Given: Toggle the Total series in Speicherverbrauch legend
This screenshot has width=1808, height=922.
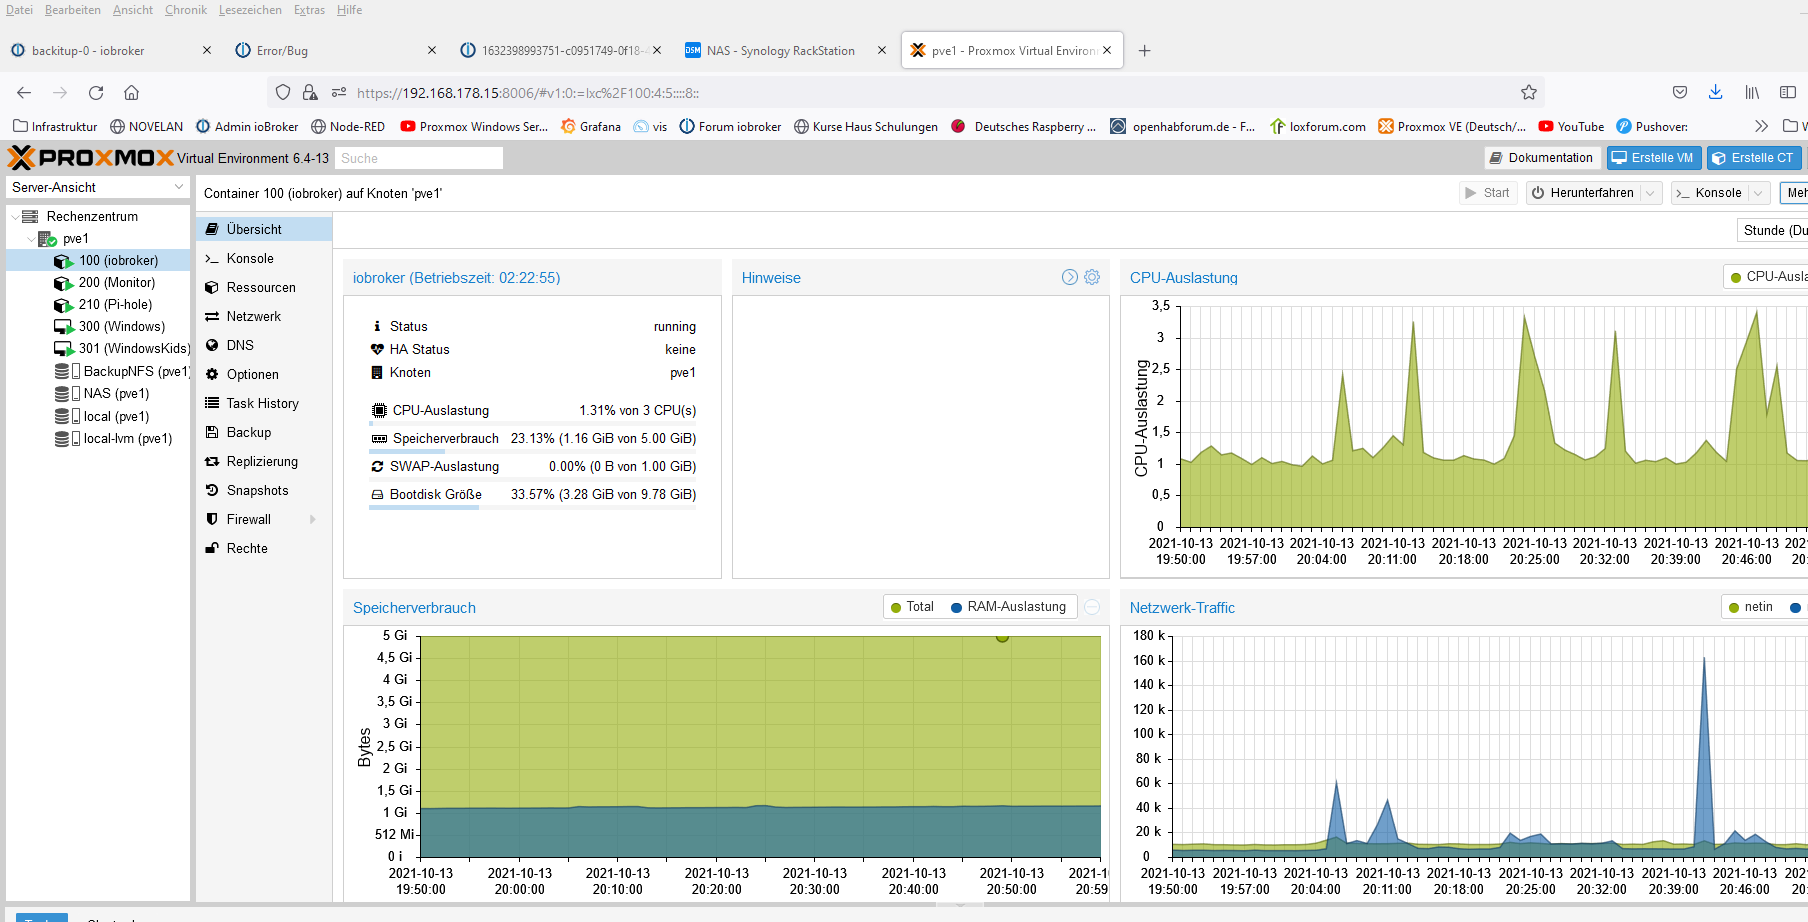Looking at the screenshot, I should point(913,607).
